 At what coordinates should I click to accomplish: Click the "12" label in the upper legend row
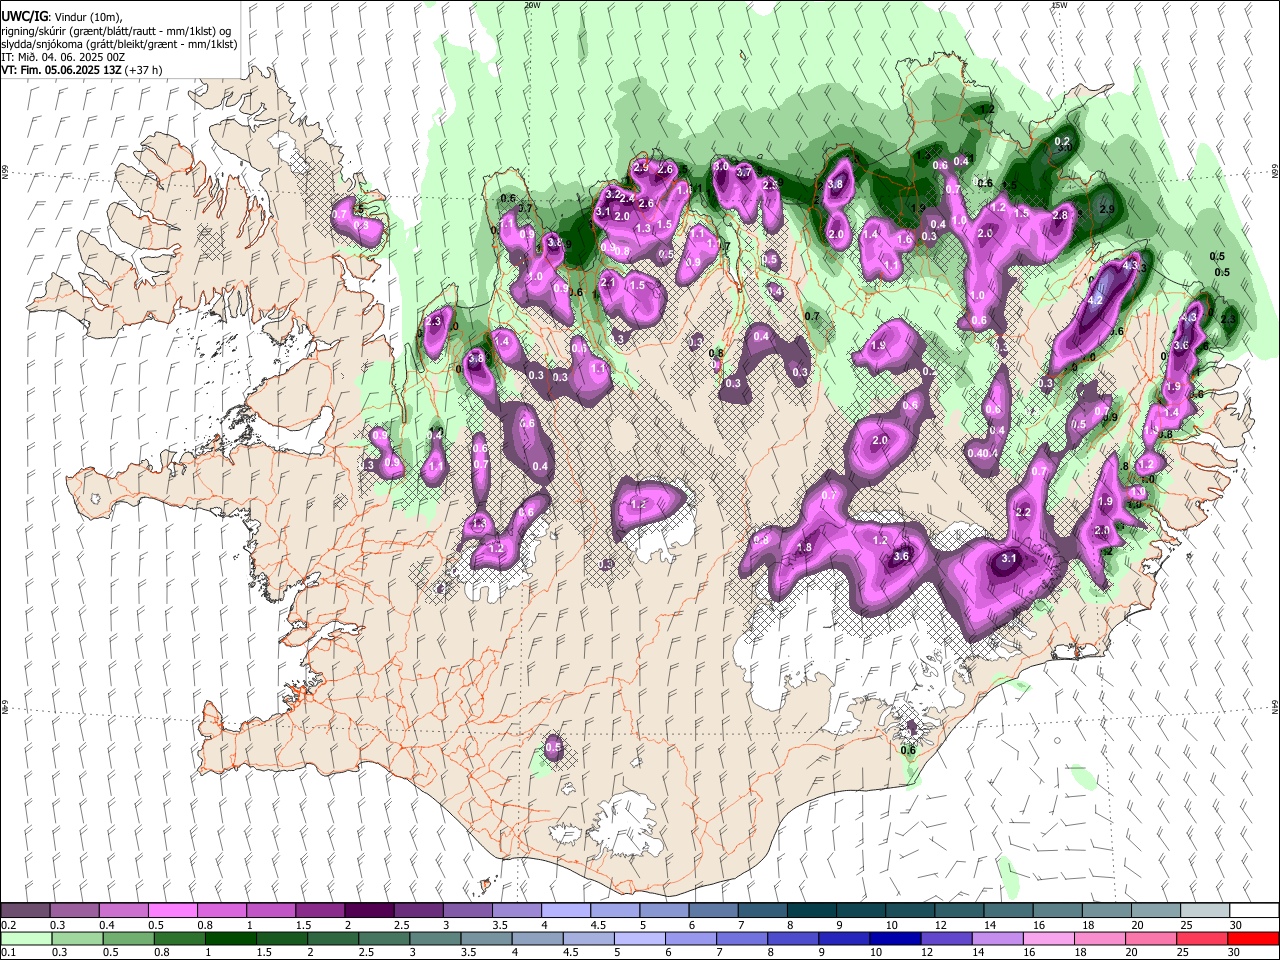point(941,925)
